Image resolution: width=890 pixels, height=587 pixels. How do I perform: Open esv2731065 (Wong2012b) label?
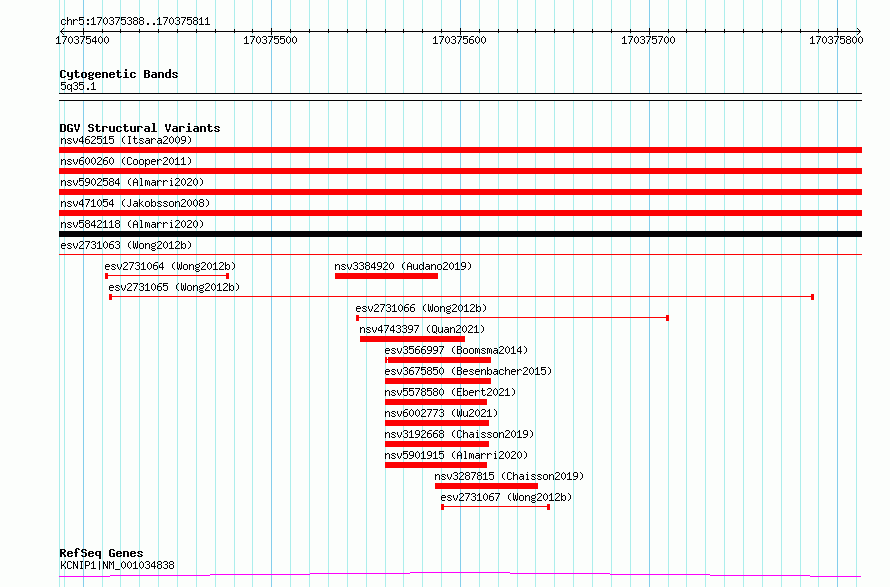point(174,287)
